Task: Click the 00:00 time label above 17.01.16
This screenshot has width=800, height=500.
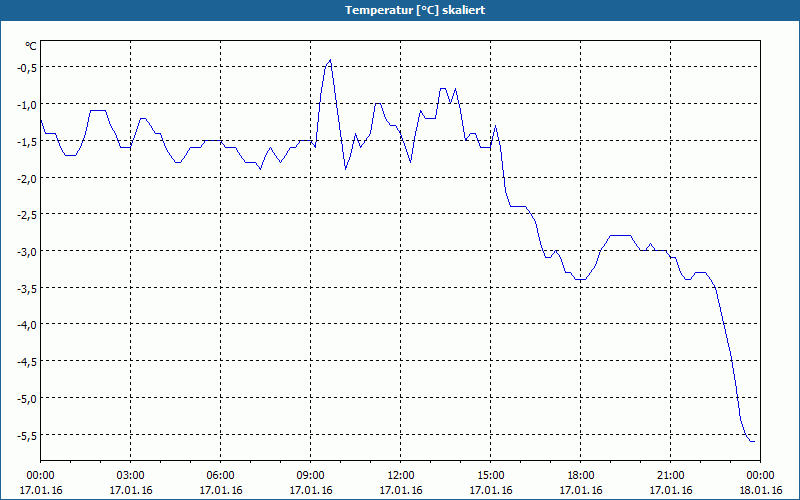Action: [x=40, y=476]
